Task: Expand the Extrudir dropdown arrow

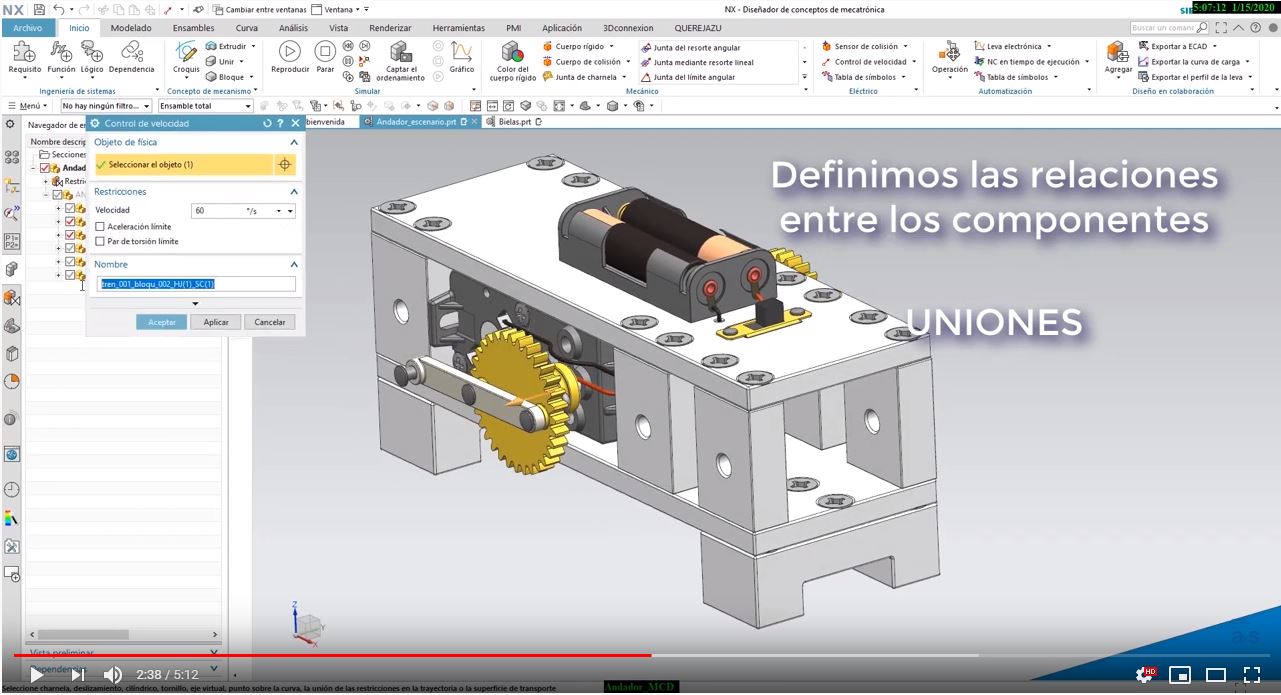Action: [x=253, y=46]
